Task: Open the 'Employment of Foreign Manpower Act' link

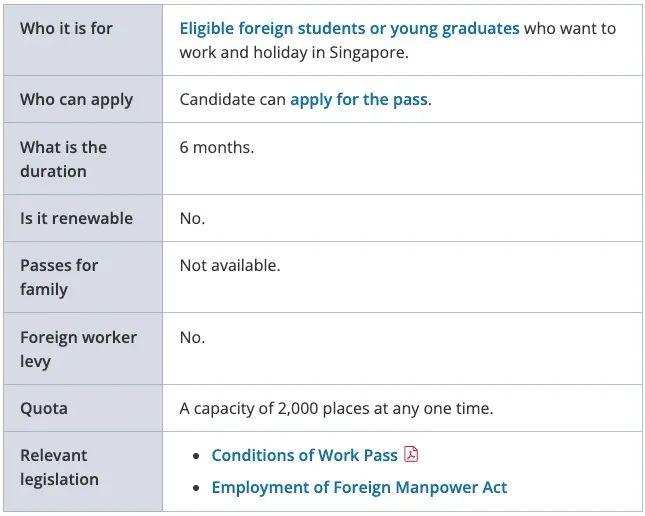Action: 359,487
